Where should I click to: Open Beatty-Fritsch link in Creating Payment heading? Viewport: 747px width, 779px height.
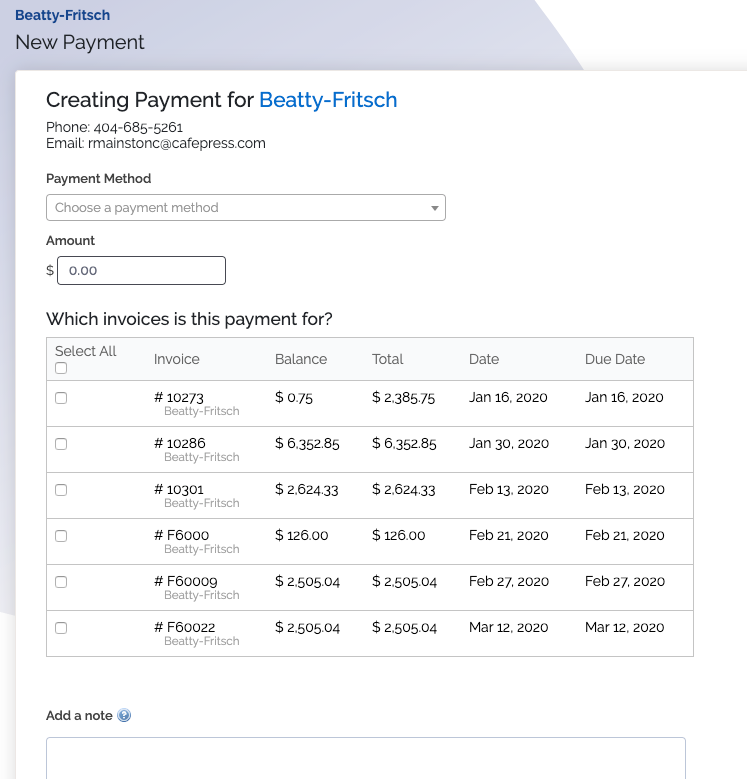[x=328, y=100]
